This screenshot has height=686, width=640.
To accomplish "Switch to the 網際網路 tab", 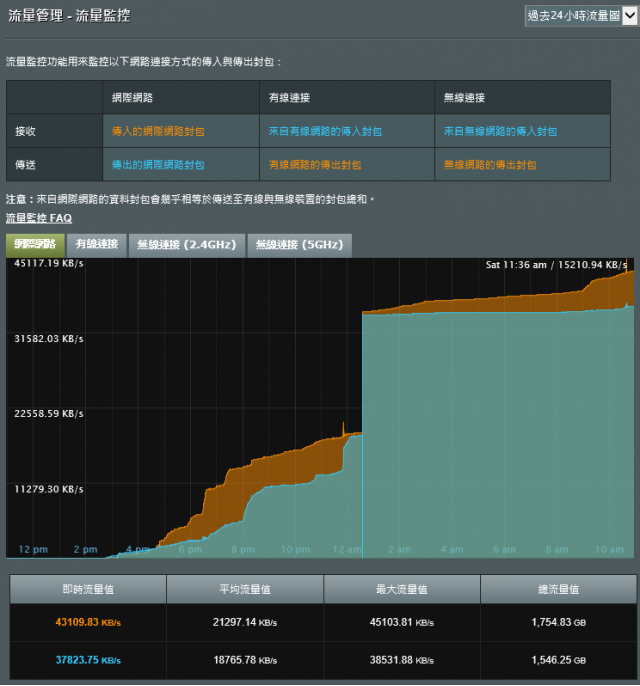I will (35, 244).
